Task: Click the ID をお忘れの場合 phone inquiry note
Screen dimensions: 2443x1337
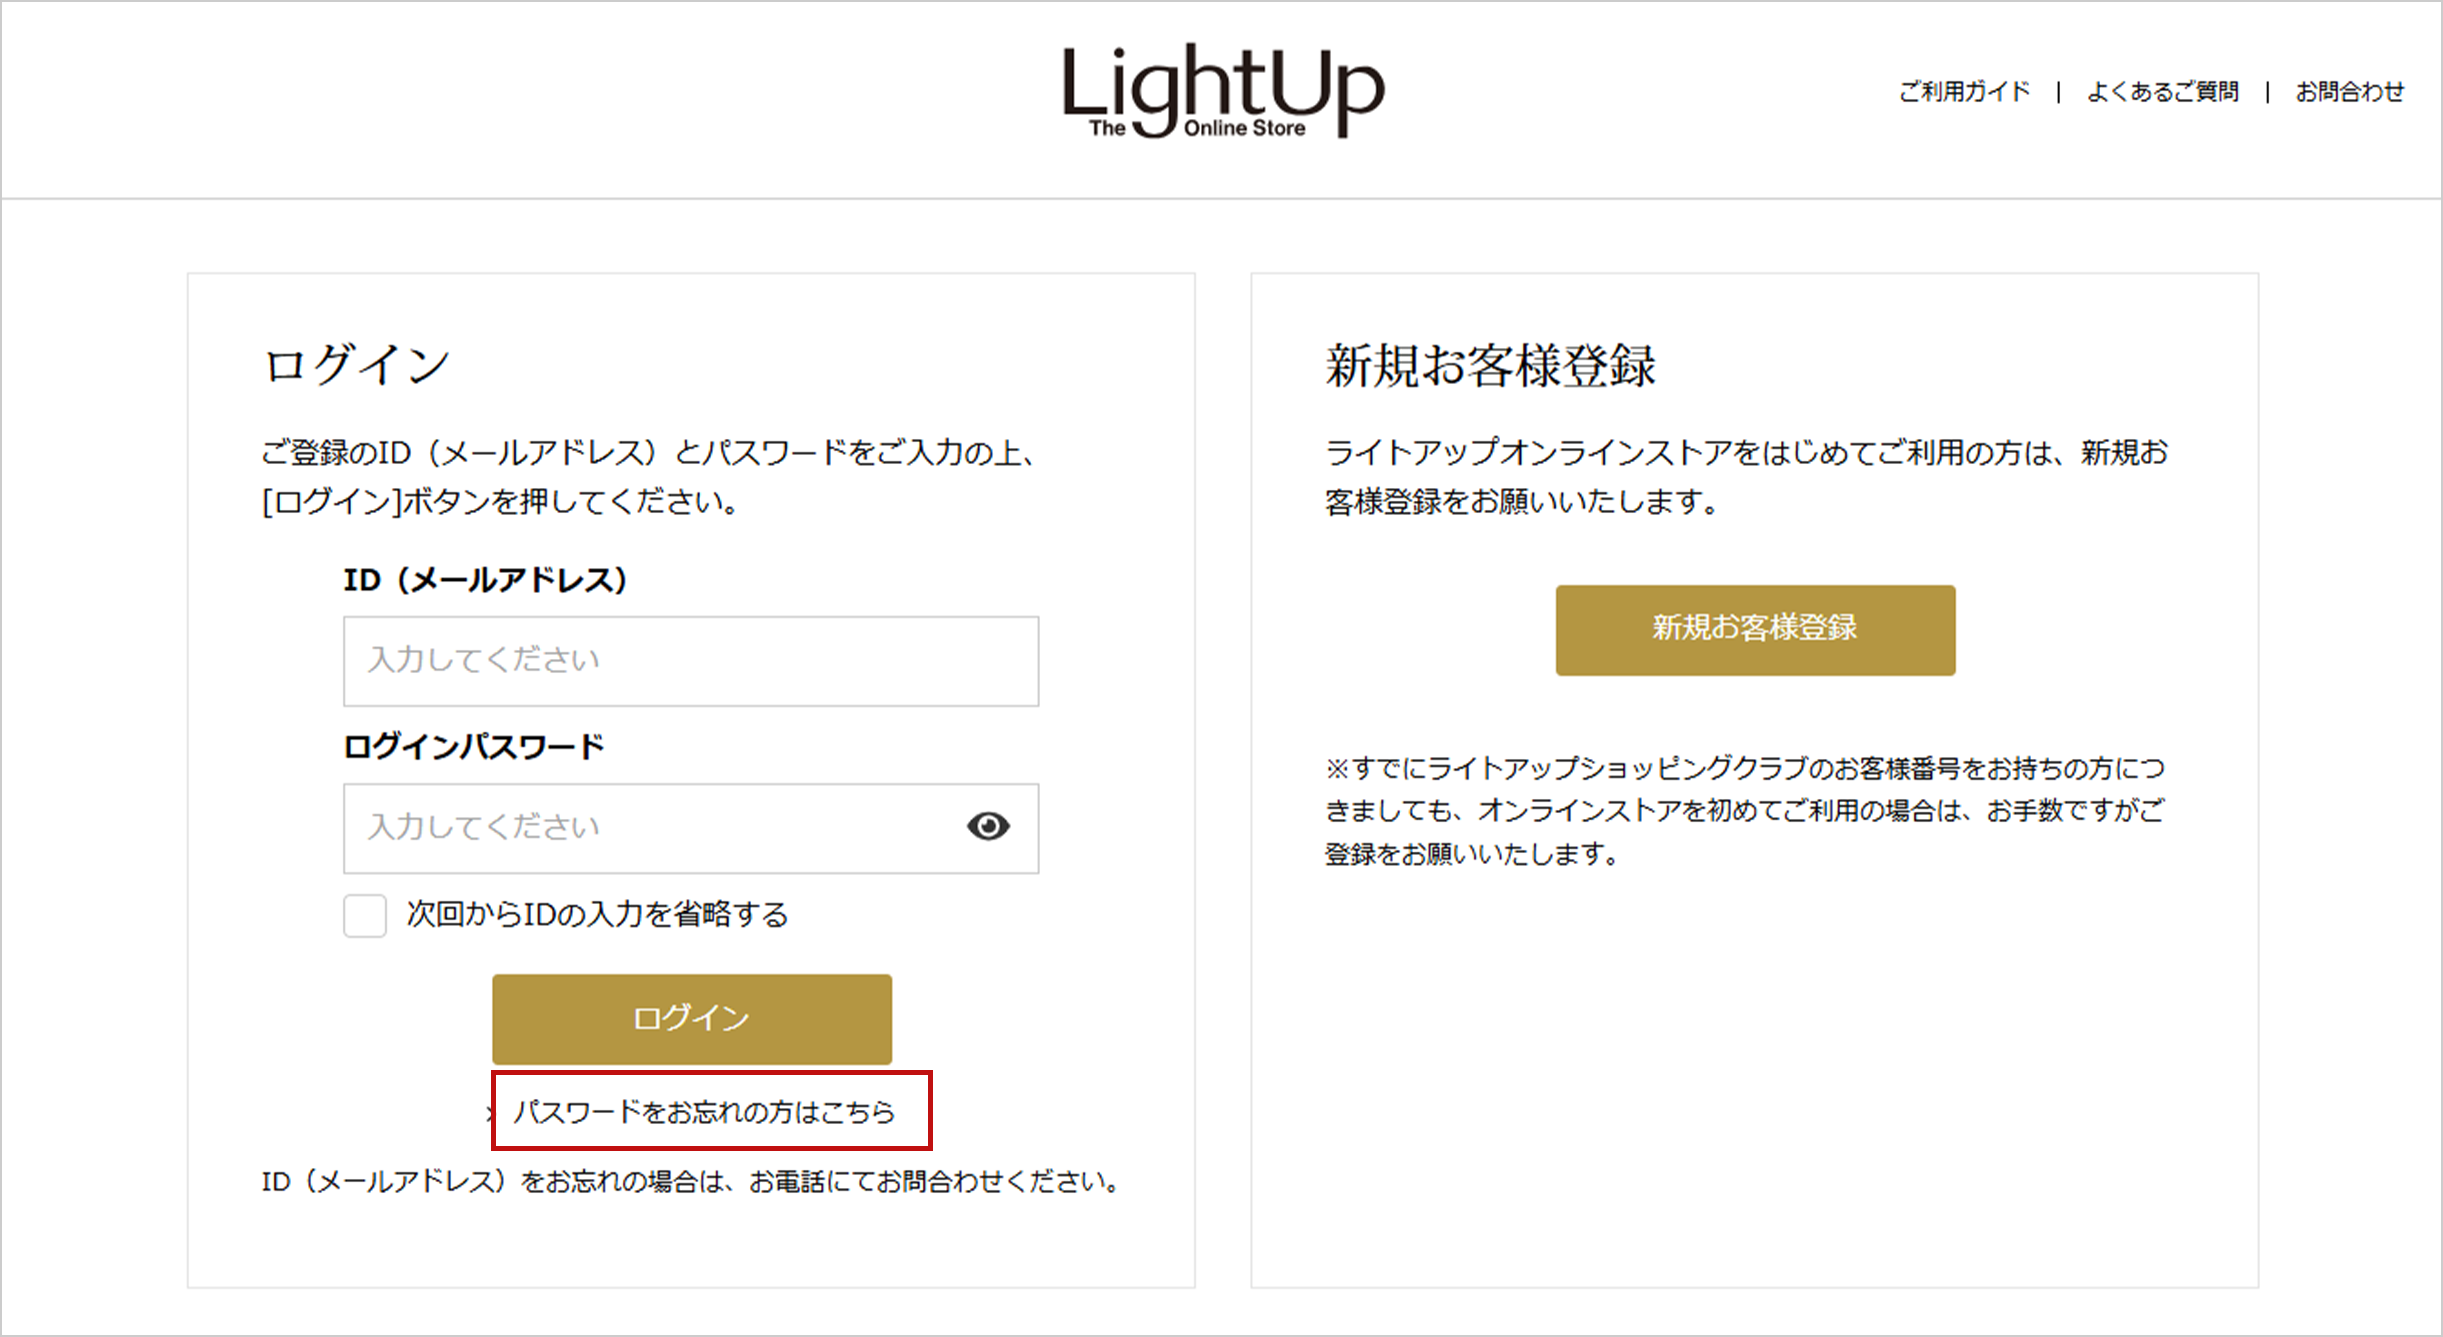Action: (690, 1182)
